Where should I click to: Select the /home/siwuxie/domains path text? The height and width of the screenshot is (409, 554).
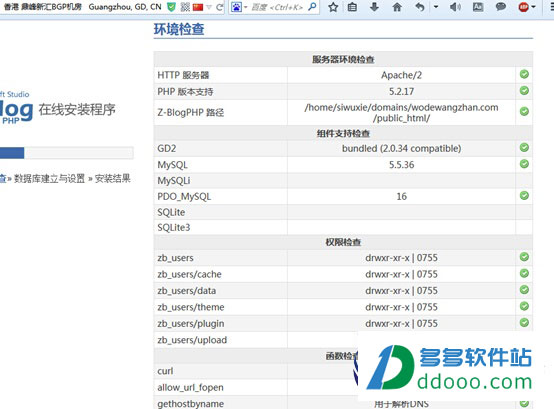(x=401, y=112)
